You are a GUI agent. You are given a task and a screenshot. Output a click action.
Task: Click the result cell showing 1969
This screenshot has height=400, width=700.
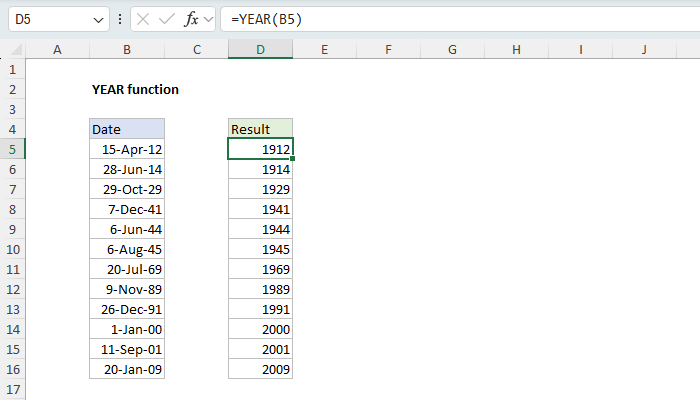[260, 269]
